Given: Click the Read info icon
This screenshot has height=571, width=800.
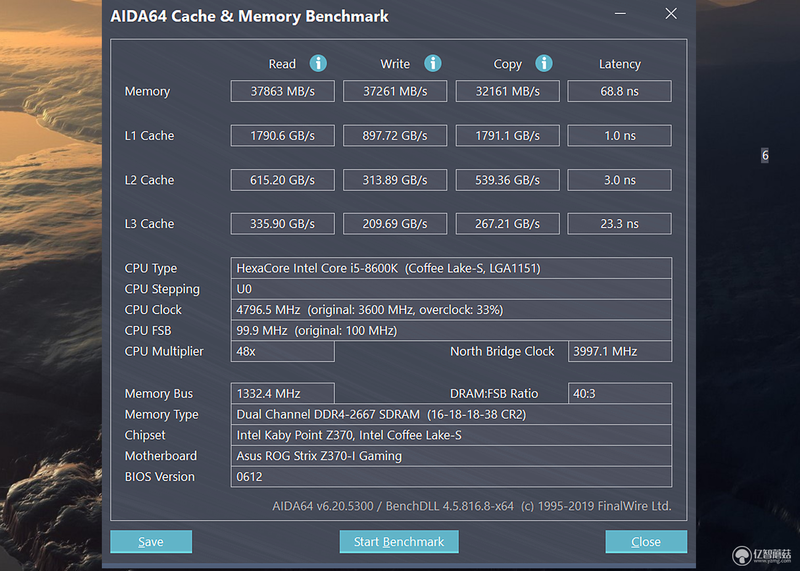Looking at the screenshot, I should click(x=318, y=63).
